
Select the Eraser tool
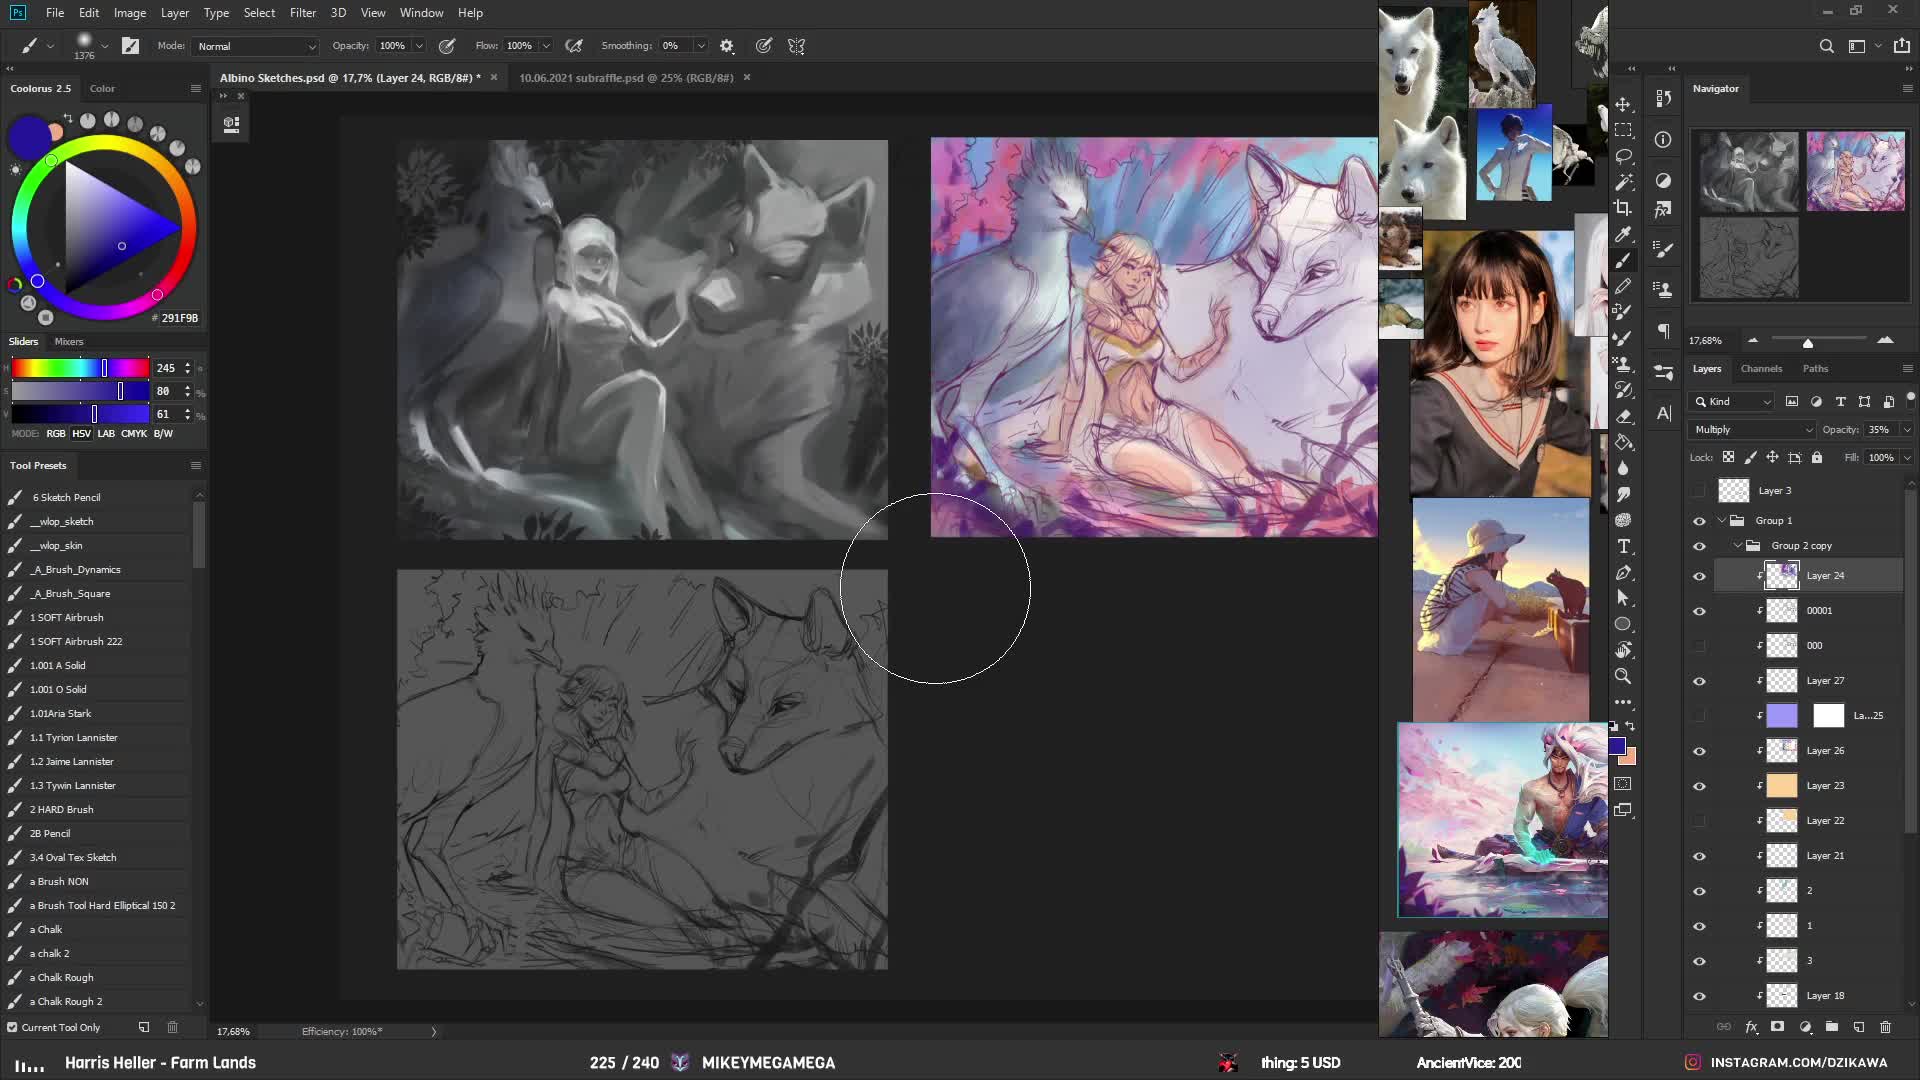[1623, 416]
